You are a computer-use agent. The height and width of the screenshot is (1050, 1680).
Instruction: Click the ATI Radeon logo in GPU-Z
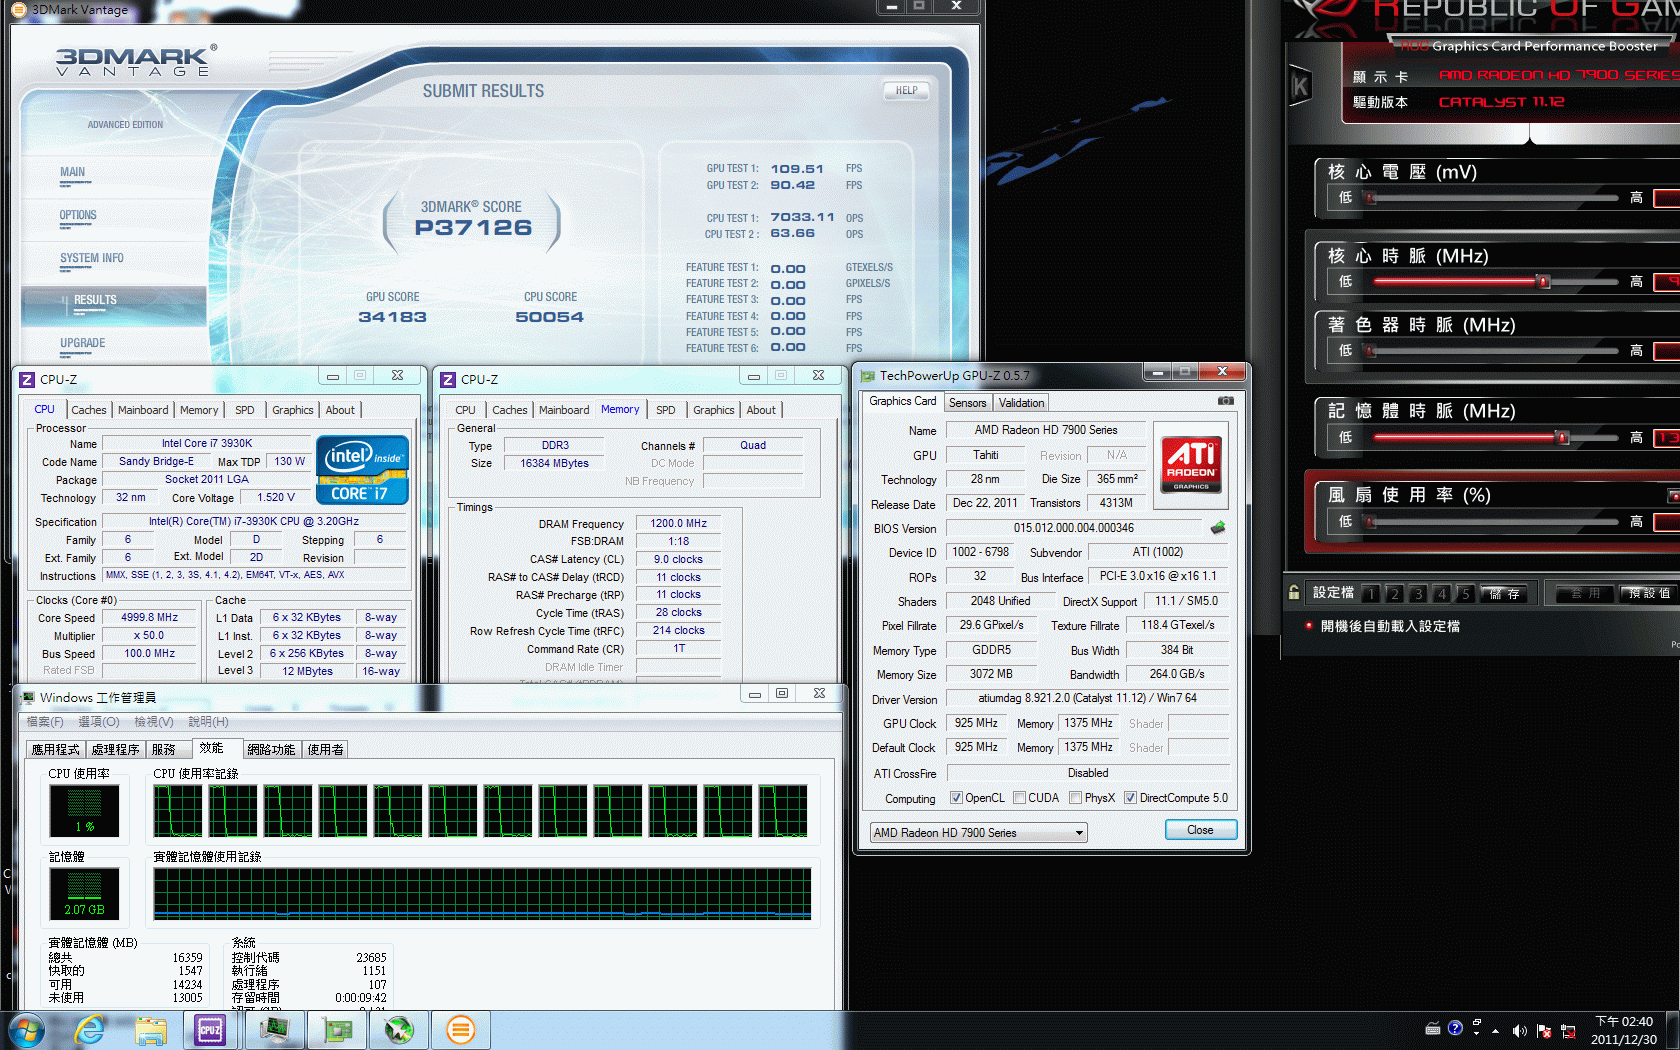(x=1190, y=465)
